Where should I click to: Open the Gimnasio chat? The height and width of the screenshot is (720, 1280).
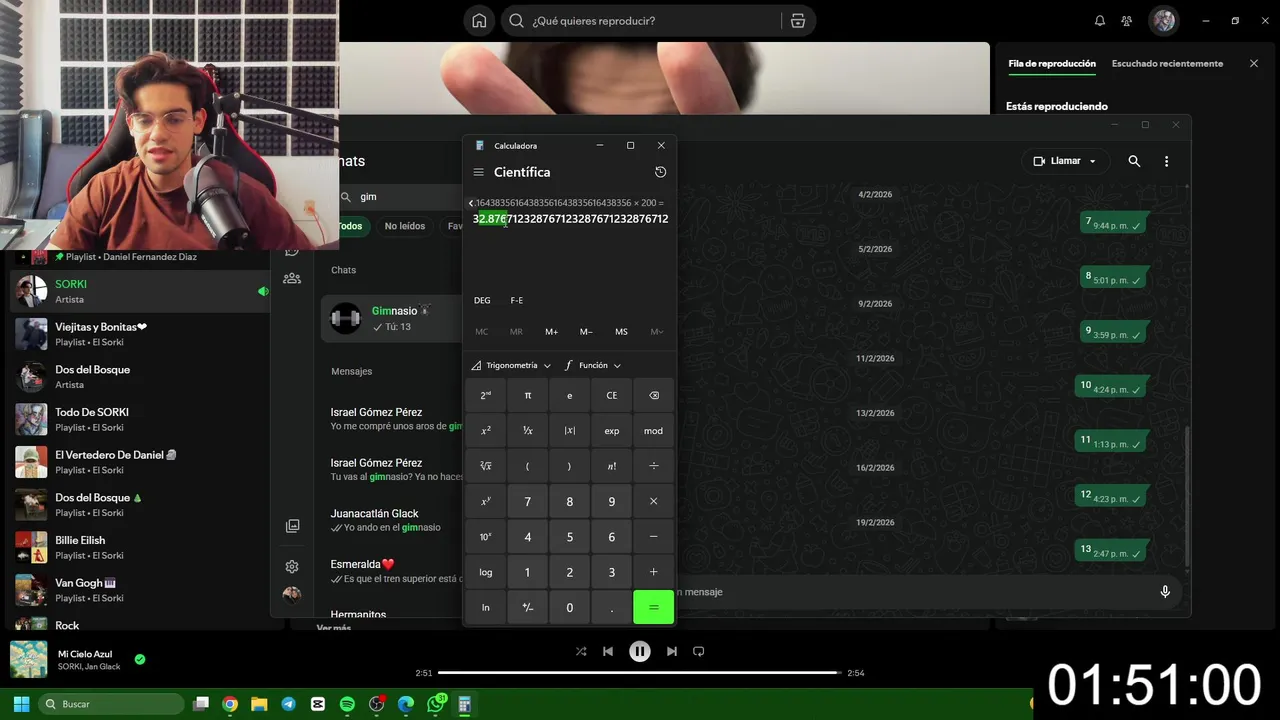tap(390, 318)
